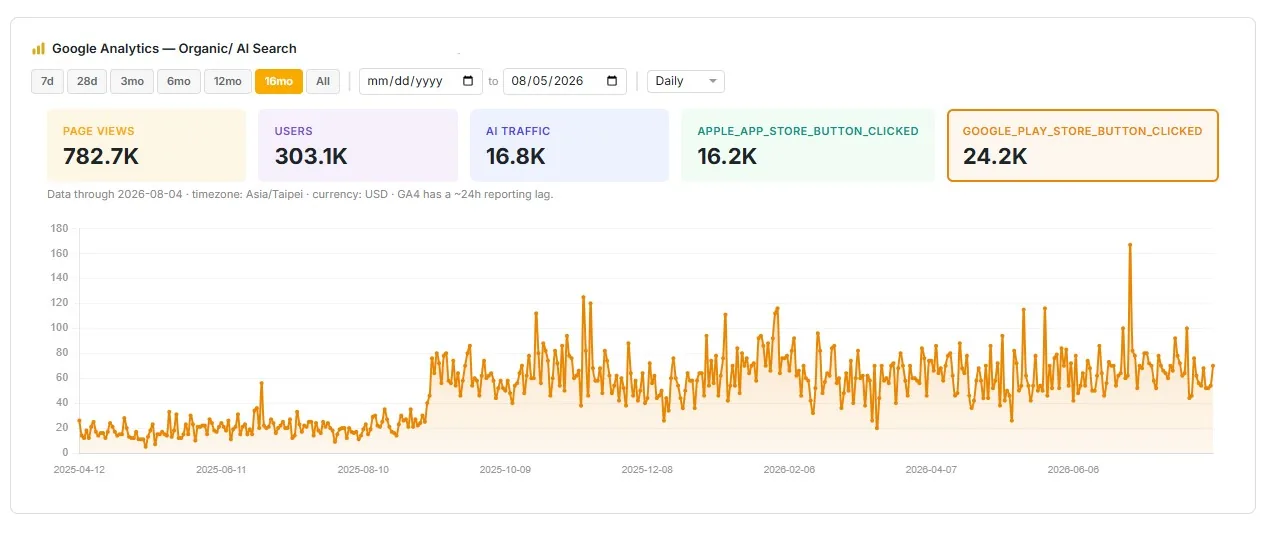Select GOOGLE_PLAY_STORE_BUTTON_CLICKED metric card
This screenshot has height=534, width=1281.
tap(1083, 145)
